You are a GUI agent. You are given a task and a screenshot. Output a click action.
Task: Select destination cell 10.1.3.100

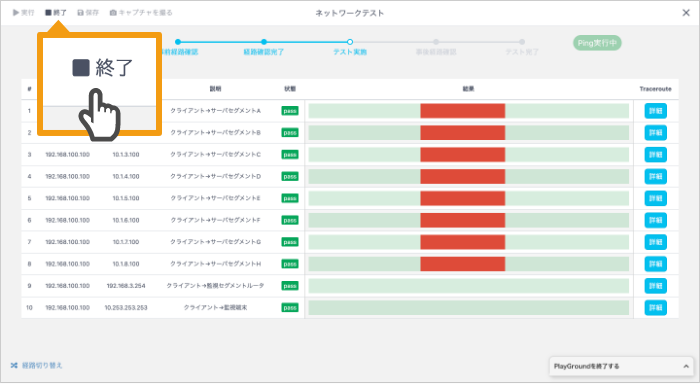(126, 154)
